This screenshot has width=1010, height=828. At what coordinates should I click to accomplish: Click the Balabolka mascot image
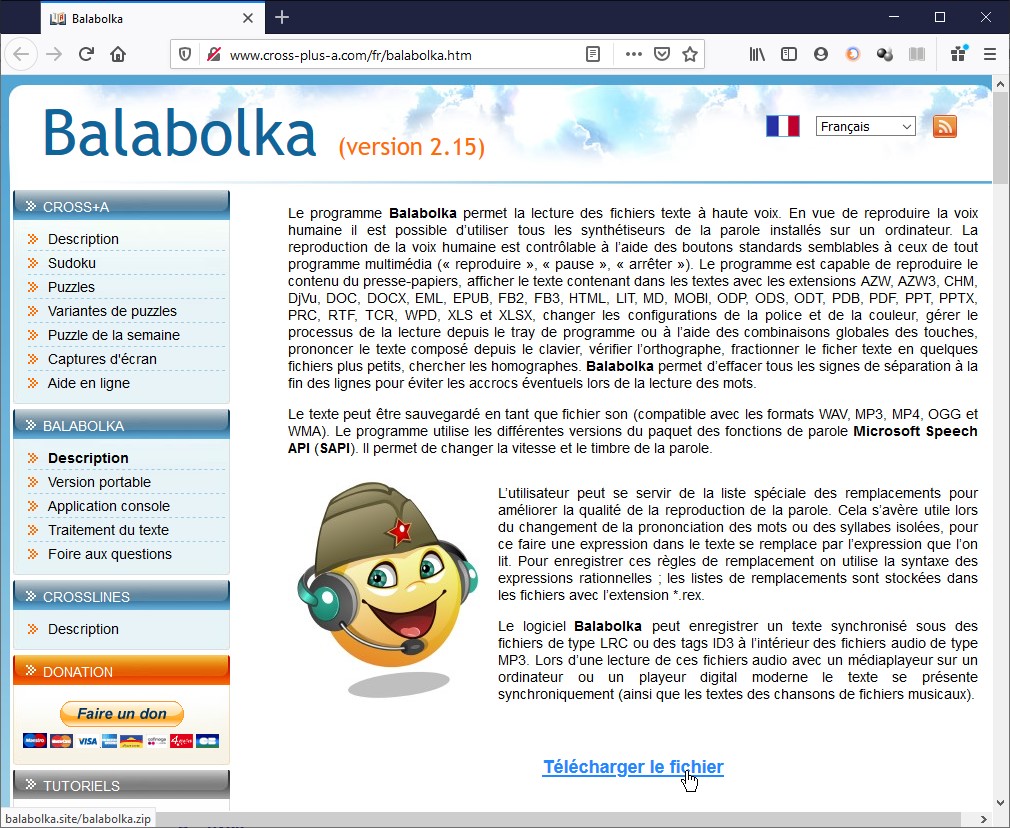point(387,589)
